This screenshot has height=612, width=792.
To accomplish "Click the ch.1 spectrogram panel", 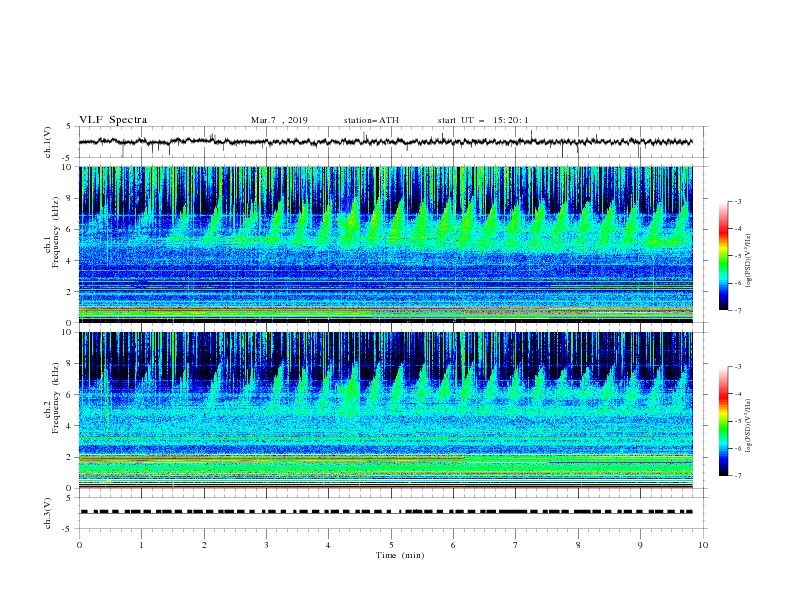I will (x=386, y=244).
